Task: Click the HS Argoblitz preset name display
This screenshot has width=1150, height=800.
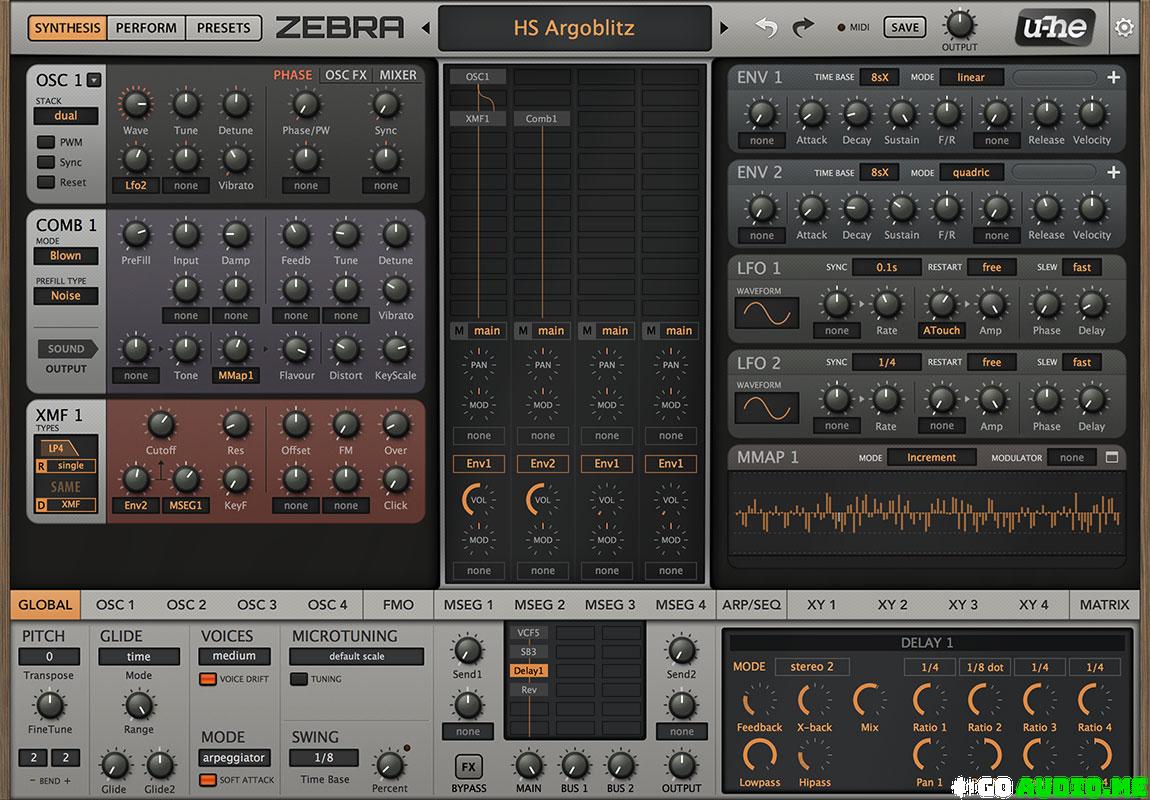Action: pos(574,29)
